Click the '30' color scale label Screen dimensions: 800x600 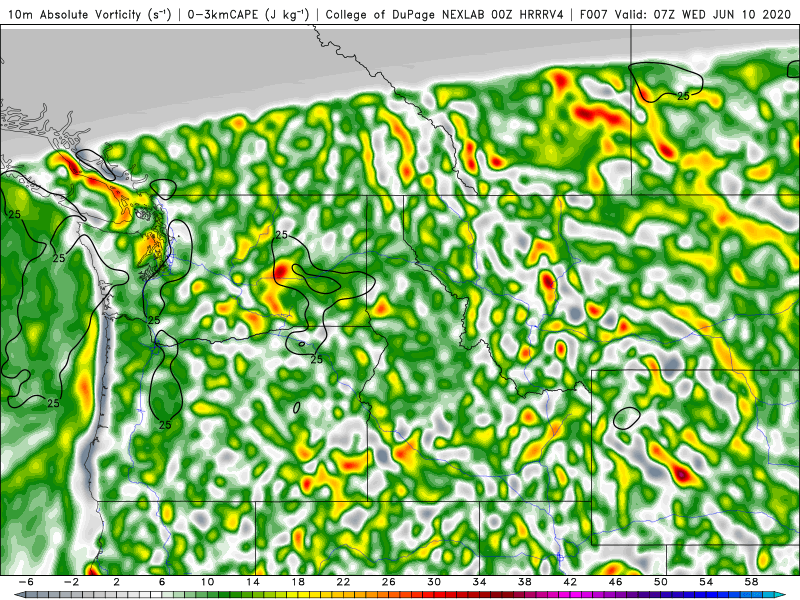coord(434,582)
